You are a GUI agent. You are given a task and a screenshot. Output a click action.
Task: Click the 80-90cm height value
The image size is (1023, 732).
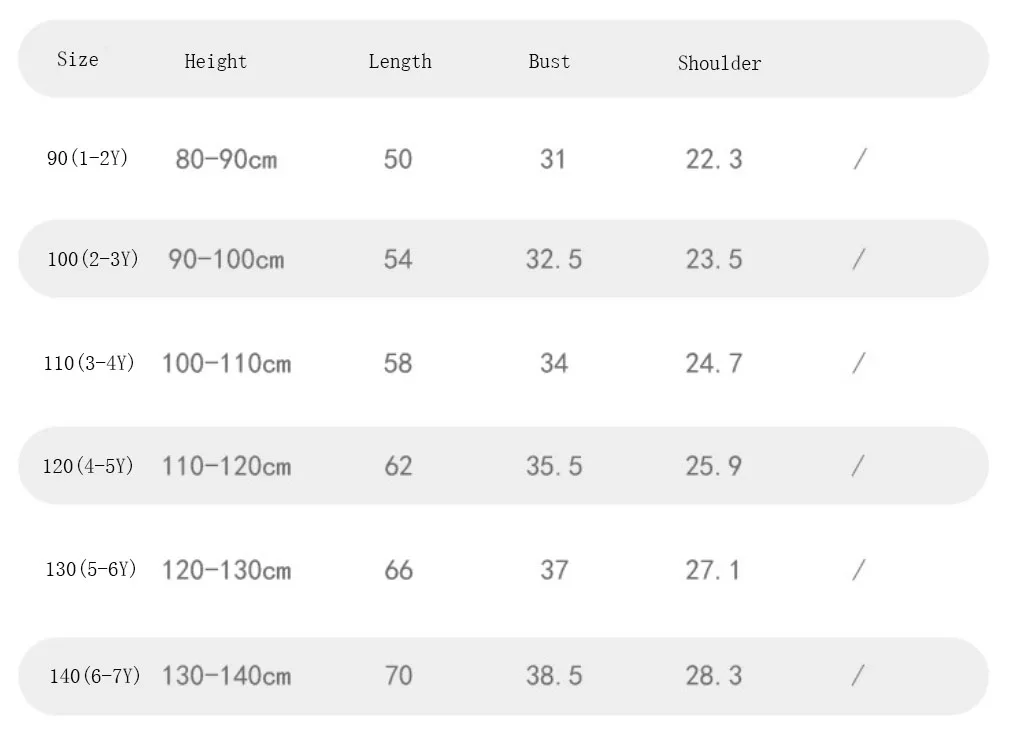coord(226,159)
